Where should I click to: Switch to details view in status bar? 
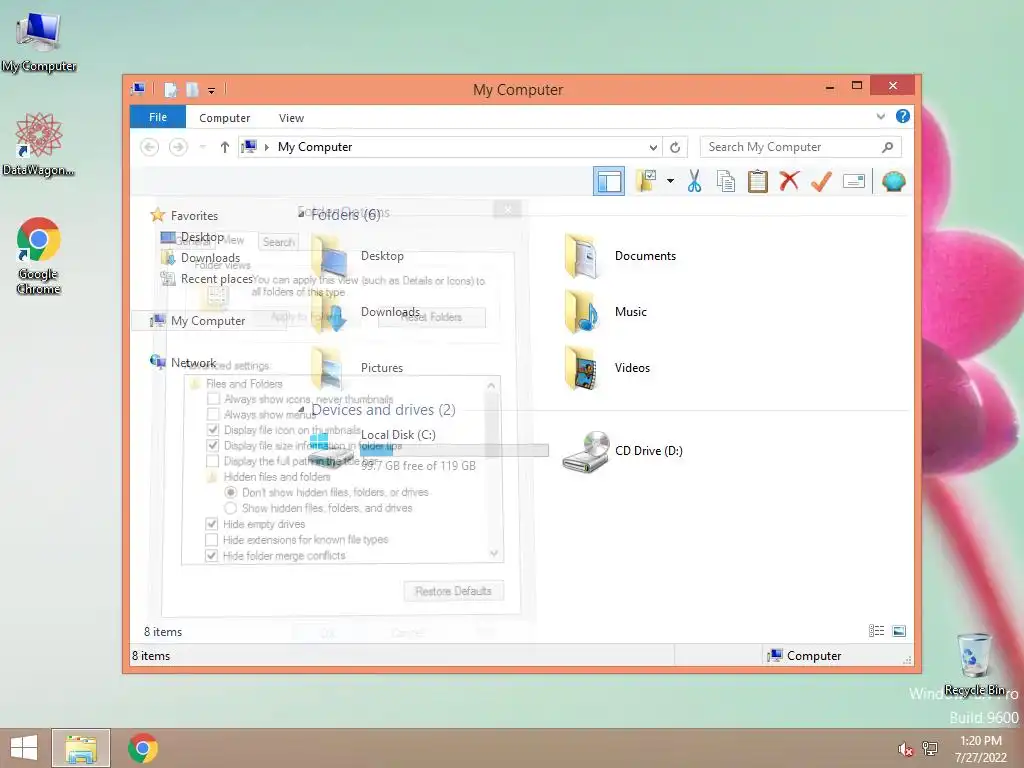pyautogui.click(x=876, y=631)
